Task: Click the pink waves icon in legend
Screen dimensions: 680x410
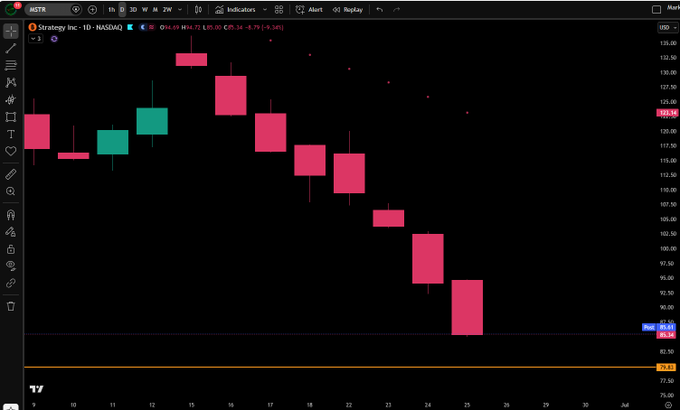Action: click(x=151, y=27)
